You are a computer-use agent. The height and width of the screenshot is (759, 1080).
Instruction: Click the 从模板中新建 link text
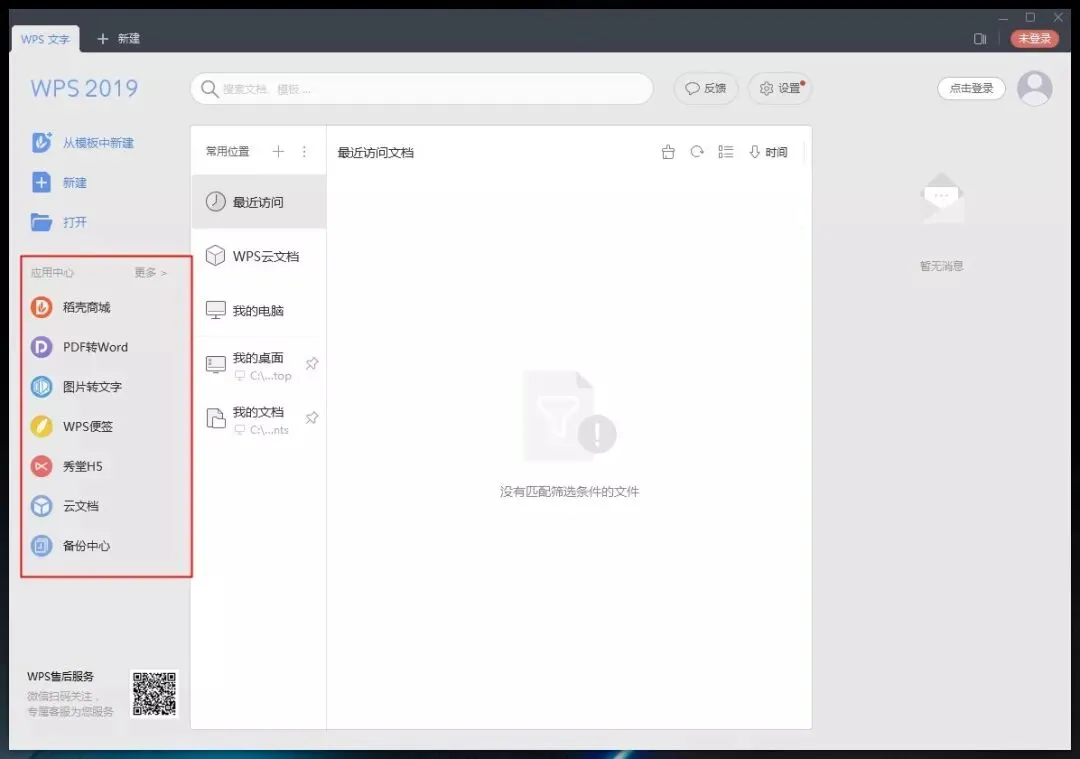[98, 143]
